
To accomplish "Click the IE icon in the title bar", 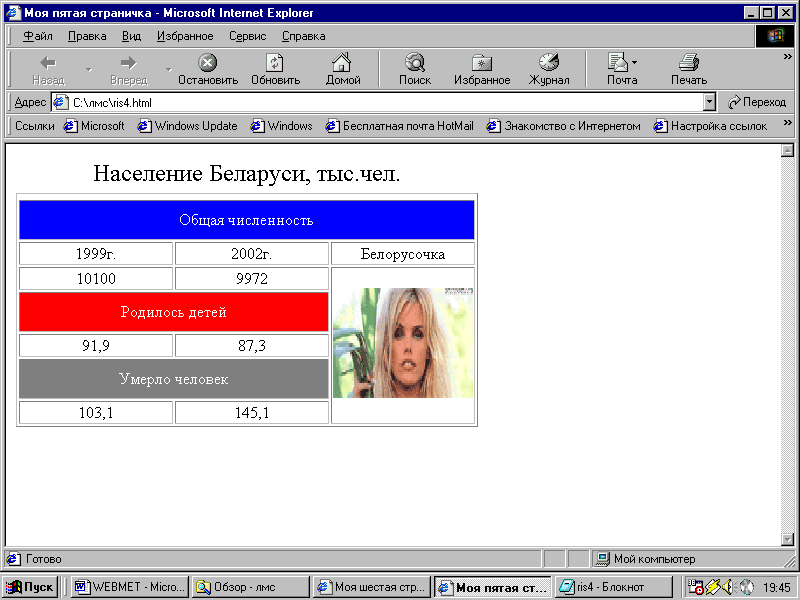I will coord(12,12).
